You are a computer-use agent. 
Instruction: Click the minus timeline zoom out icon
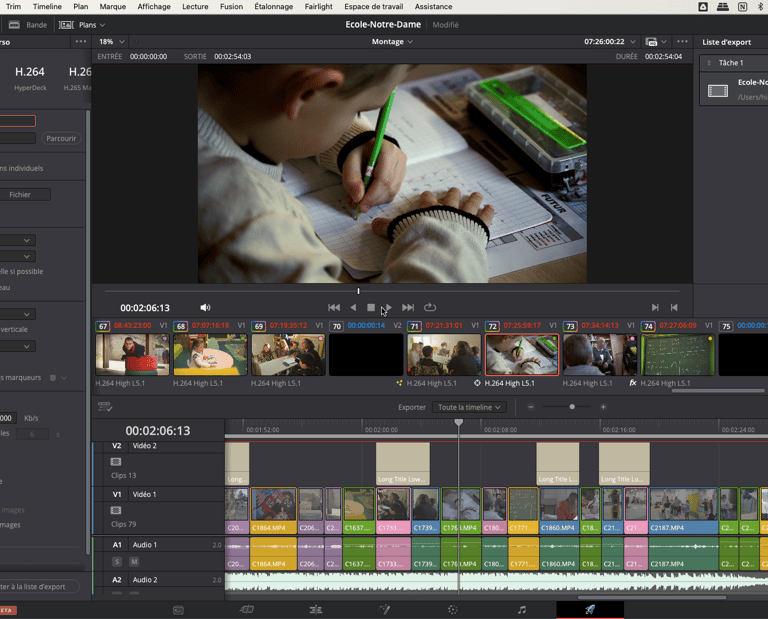coord(531,407)
